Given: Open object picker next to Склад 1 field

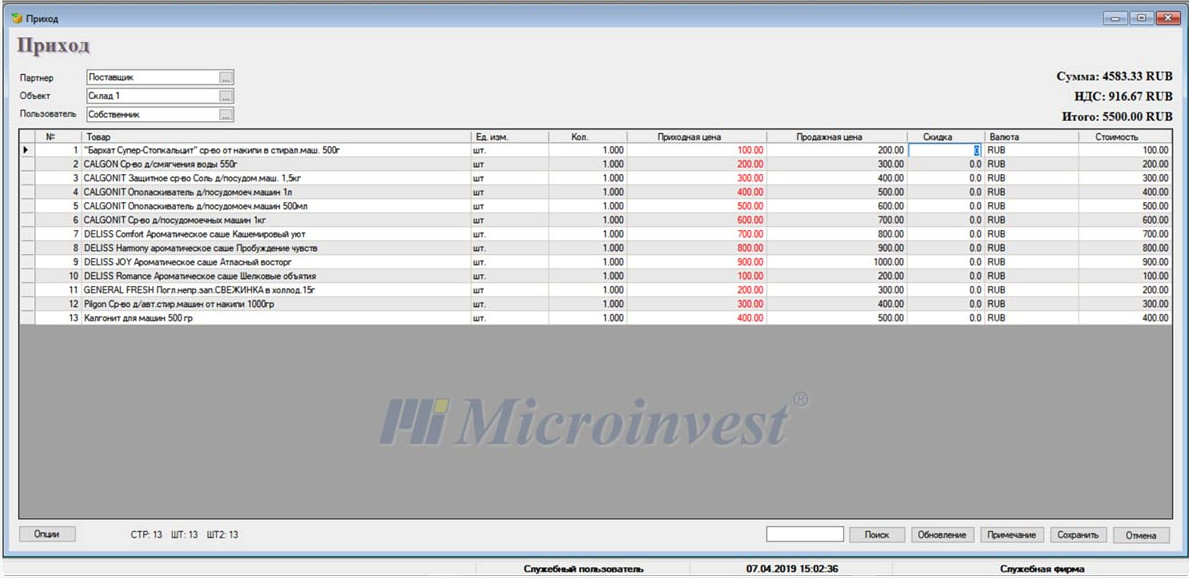Looking at the screenshot, I should 226,96.
